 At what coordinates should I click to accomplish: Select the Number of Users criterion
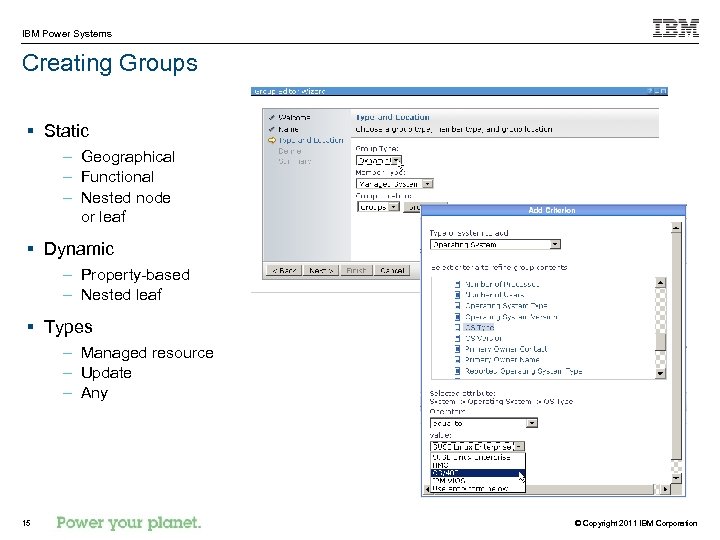[x=495, y=295]
